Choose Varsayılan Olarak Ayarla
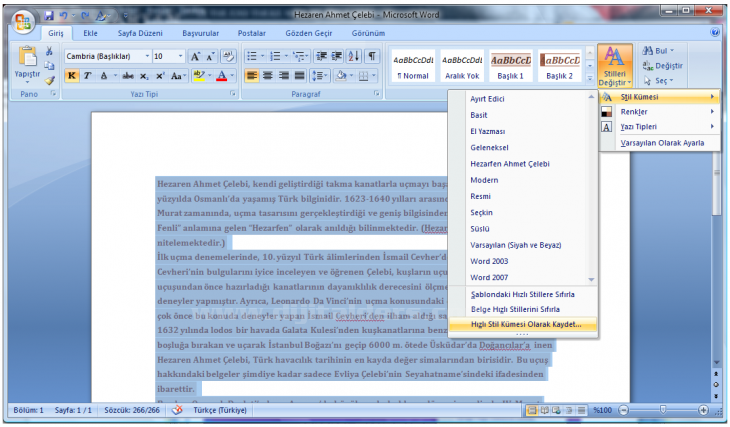The height and width of the screenshot is (427, 730). (660, 143)
